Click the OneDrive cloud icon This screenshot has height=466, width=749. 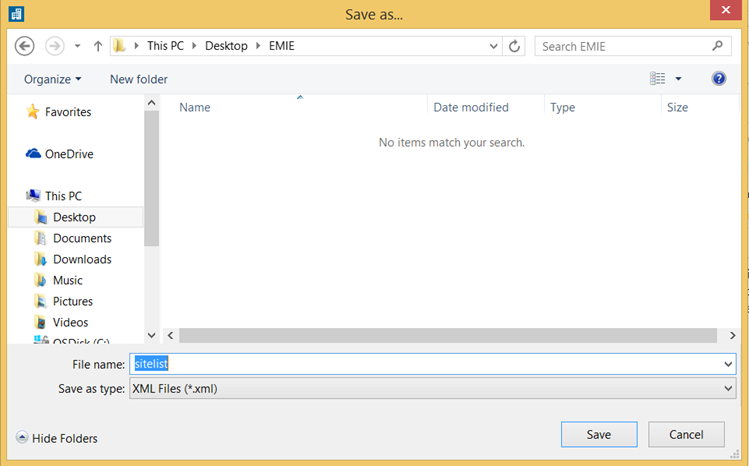33,153
